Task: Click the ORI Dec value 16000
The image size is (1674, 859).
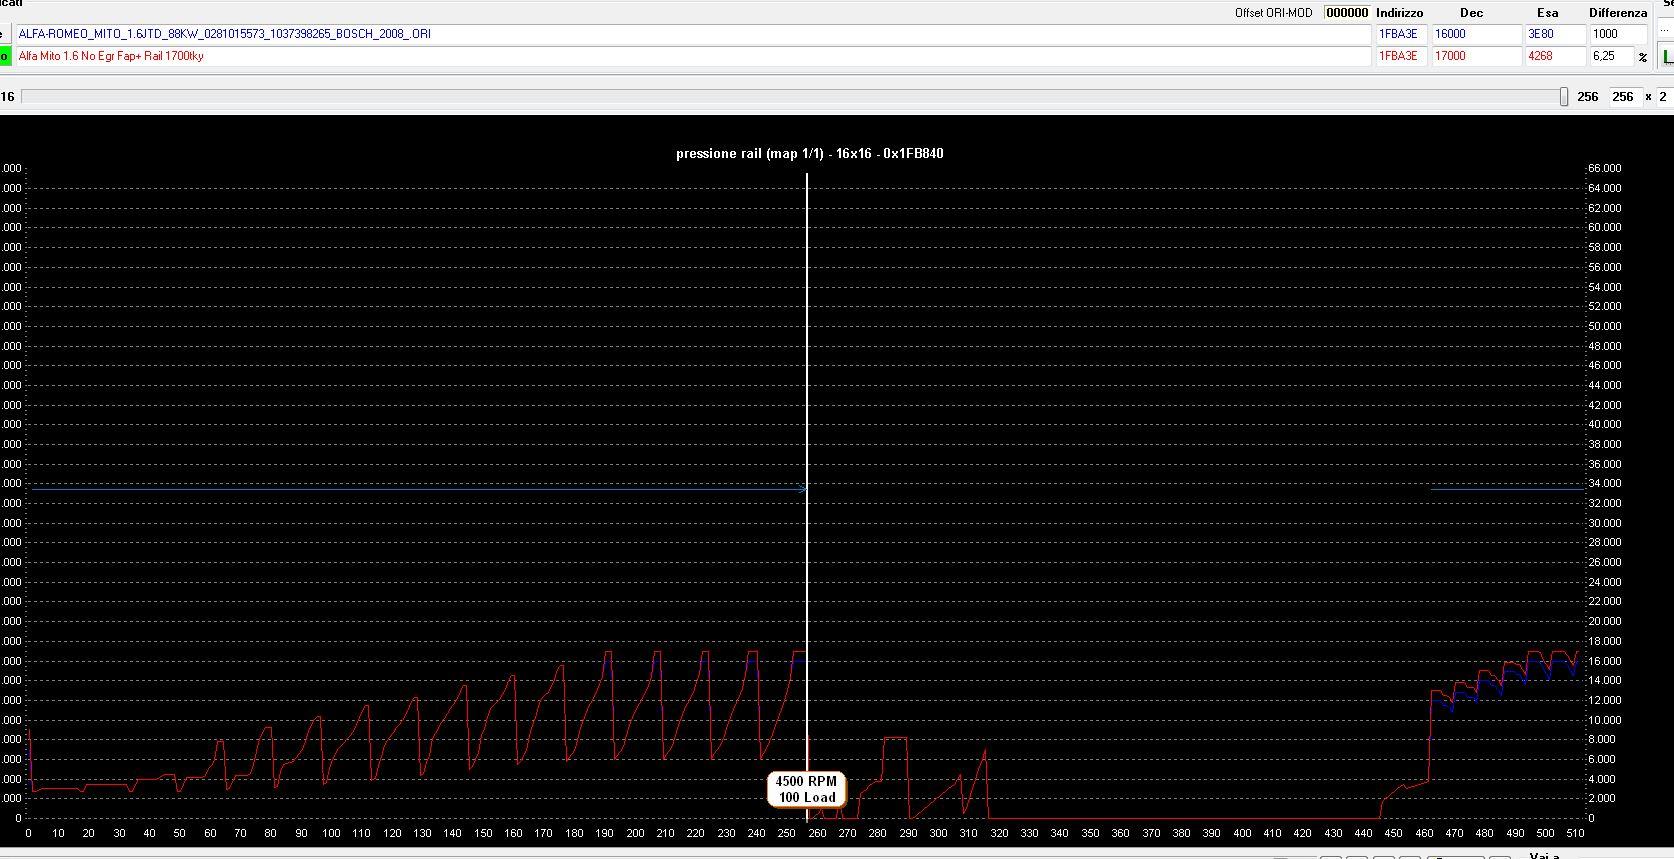Action: click(1476, 34)
